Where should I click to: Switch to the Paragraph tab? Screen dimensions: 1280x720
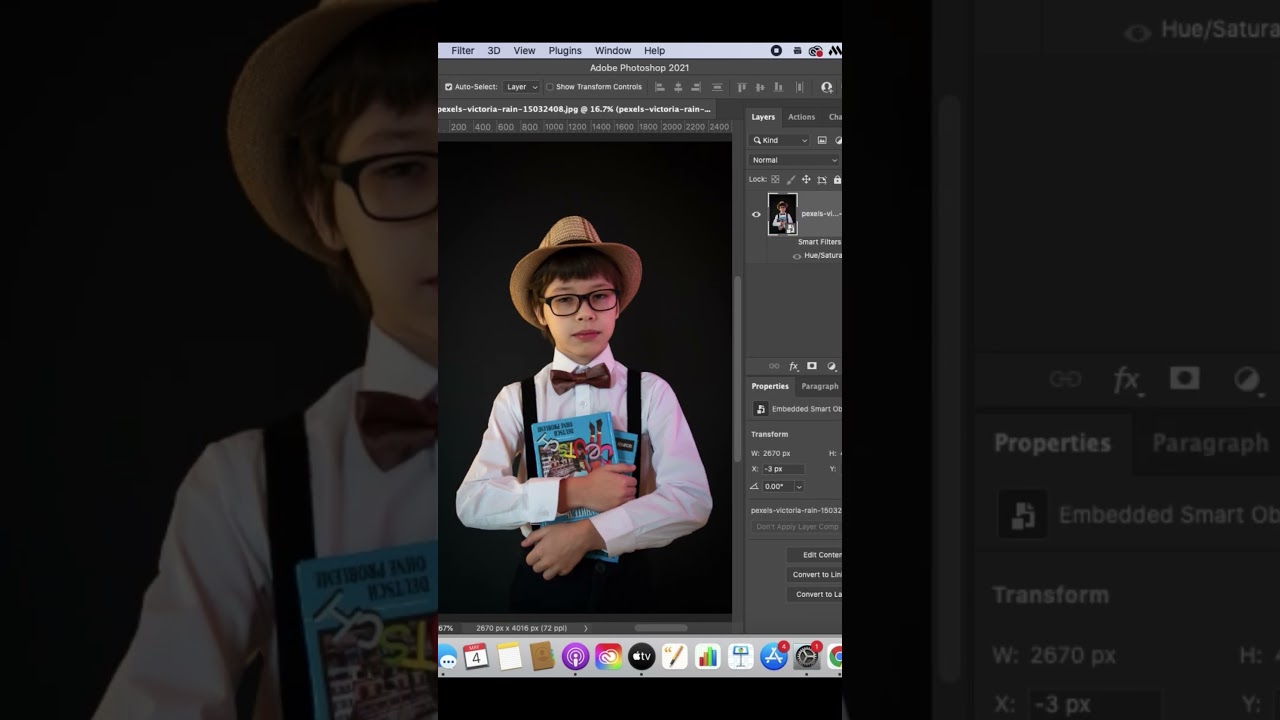819,386
